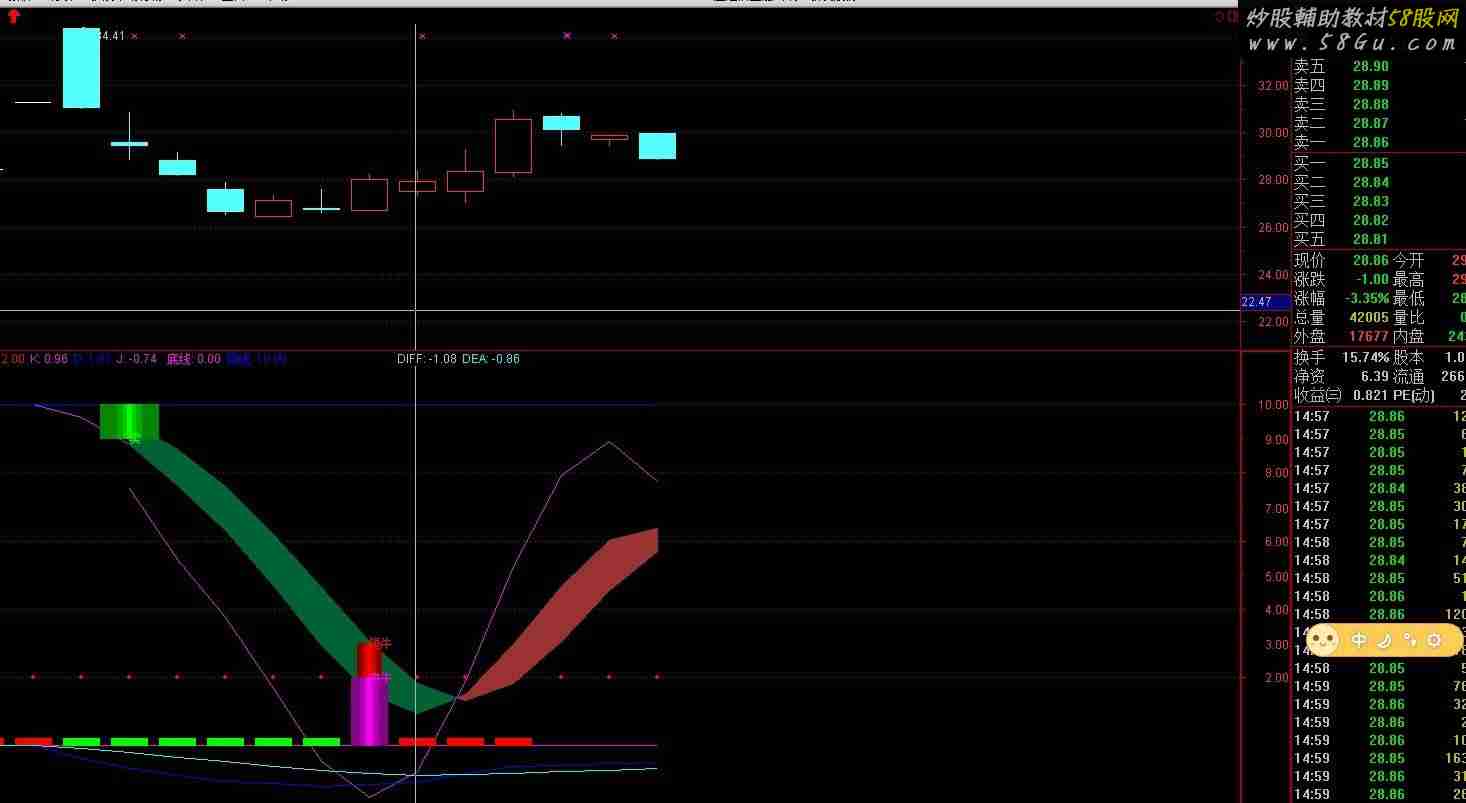Click the 买一 bid row at 28.85

(x=1378, y=163)
